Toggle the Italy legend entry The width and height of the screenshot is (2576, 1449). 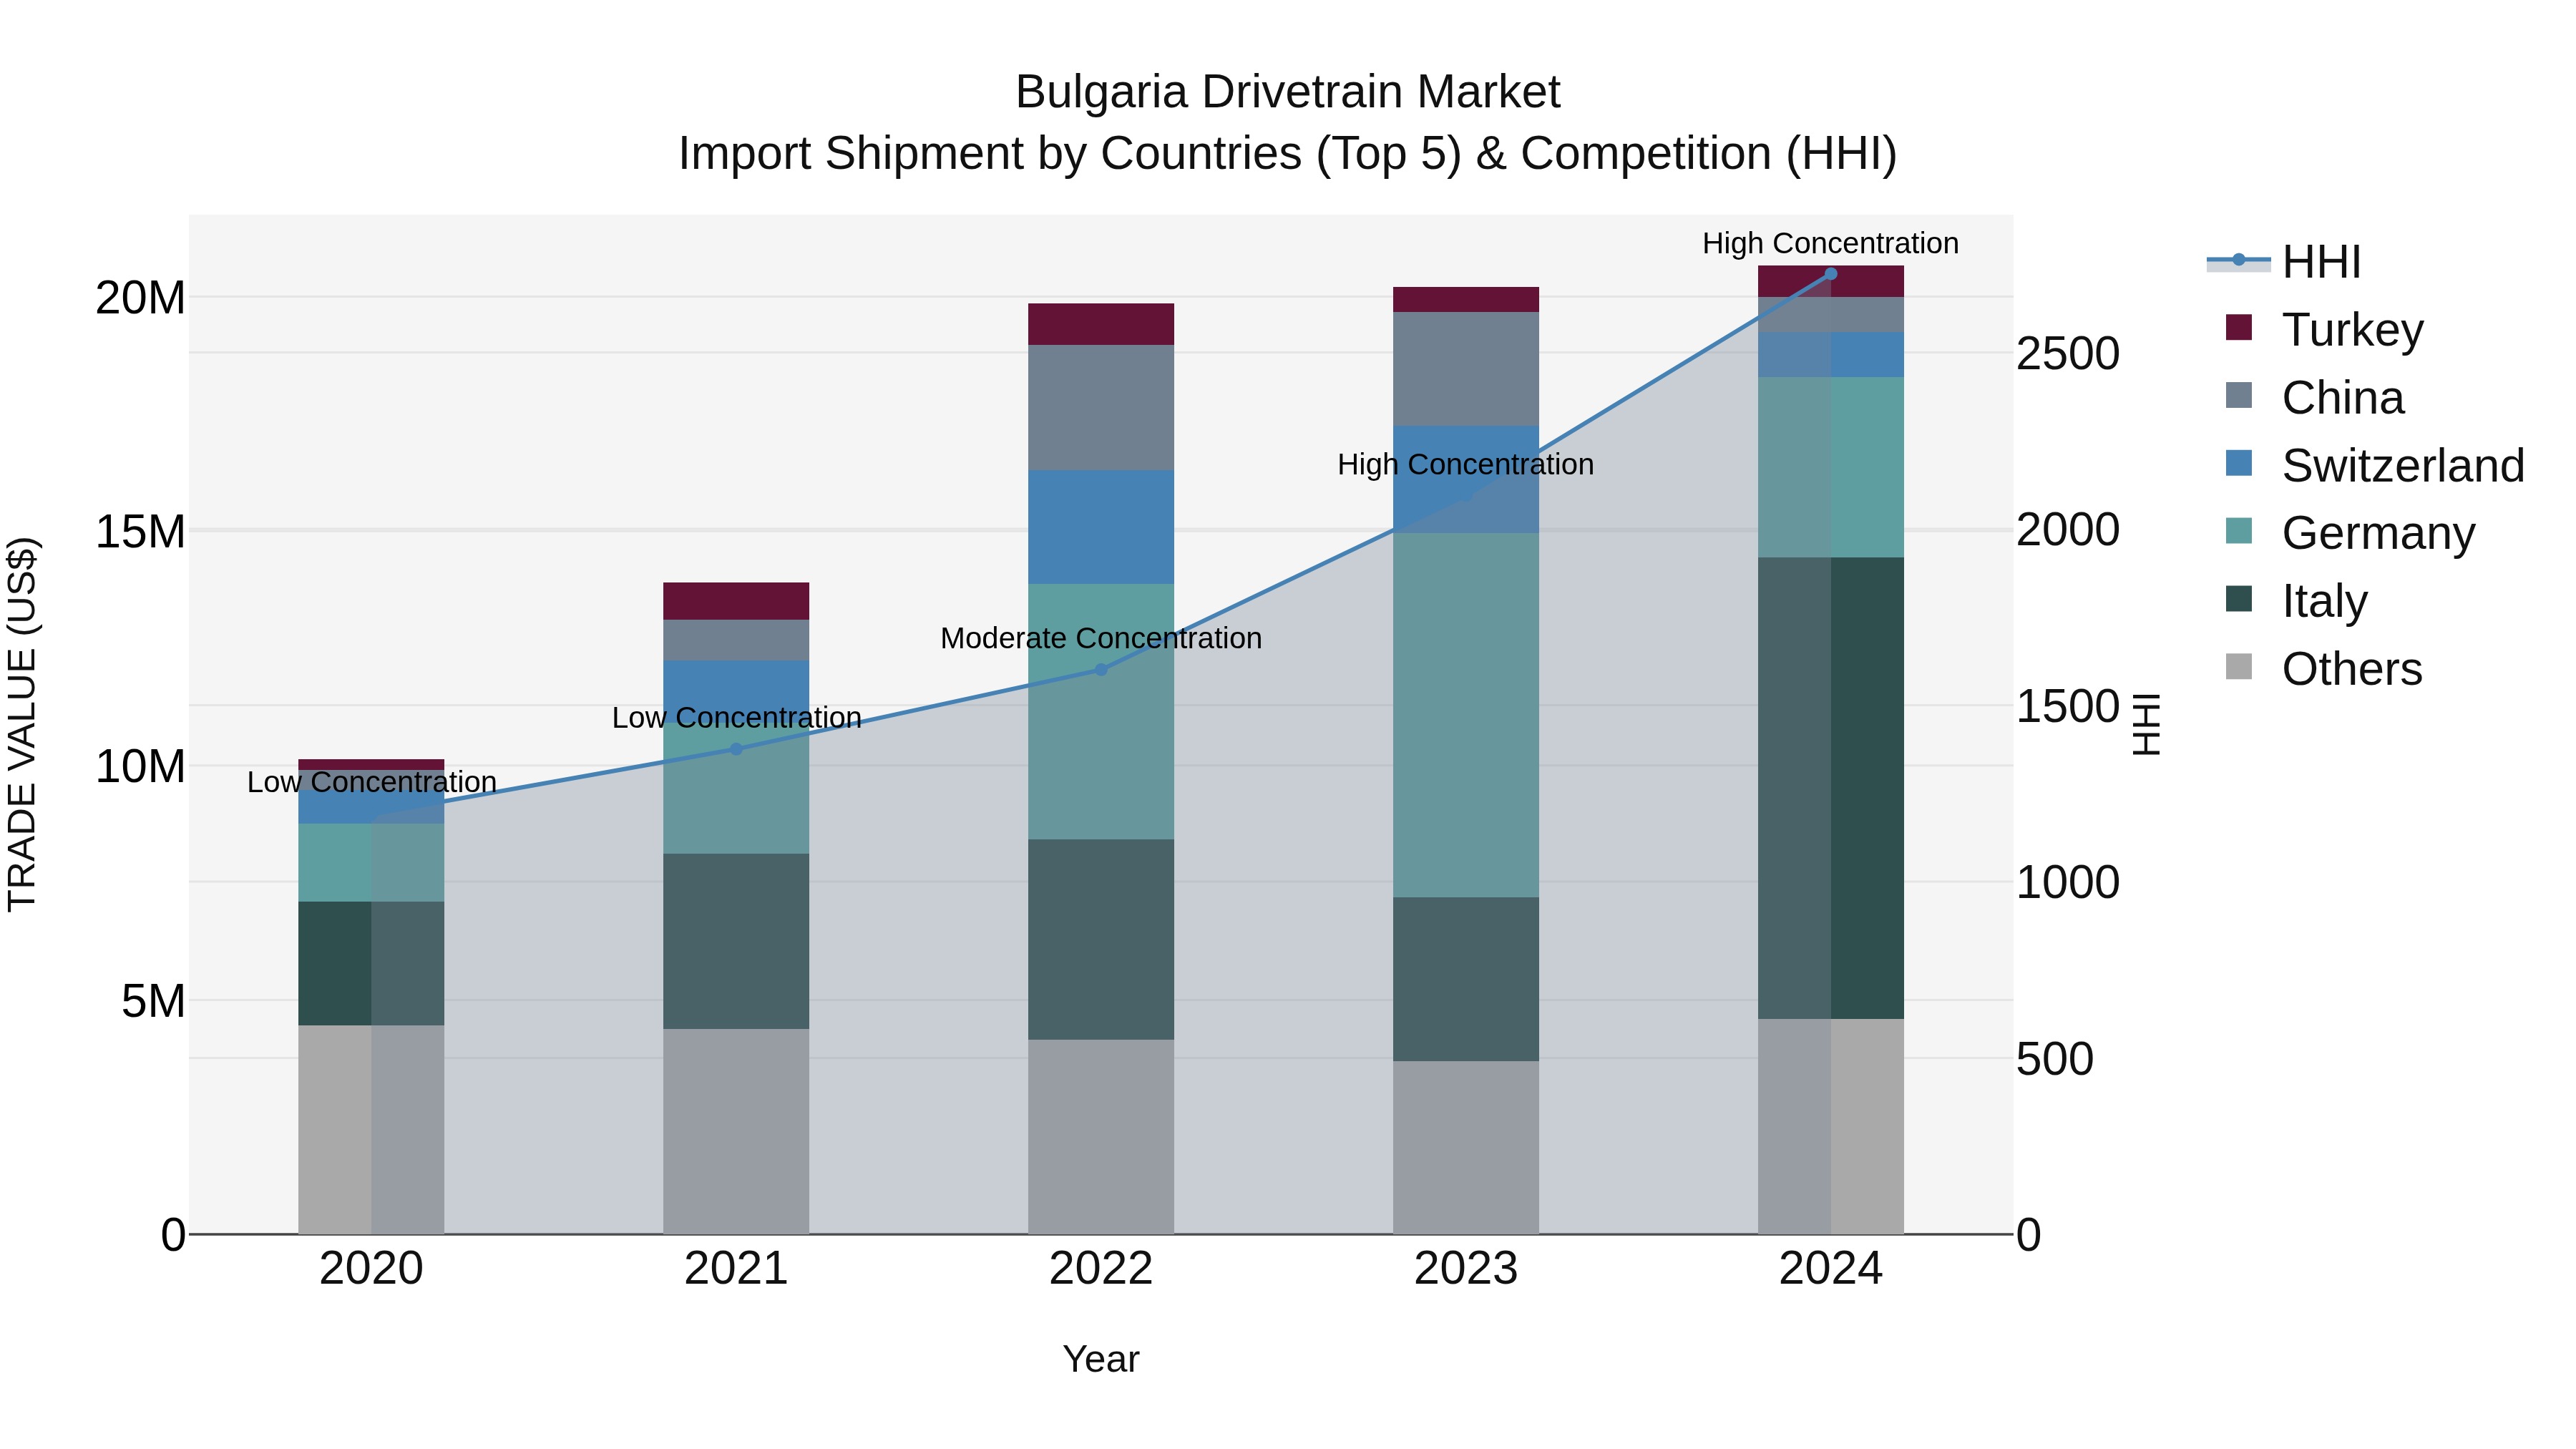tap(2296, 601)
